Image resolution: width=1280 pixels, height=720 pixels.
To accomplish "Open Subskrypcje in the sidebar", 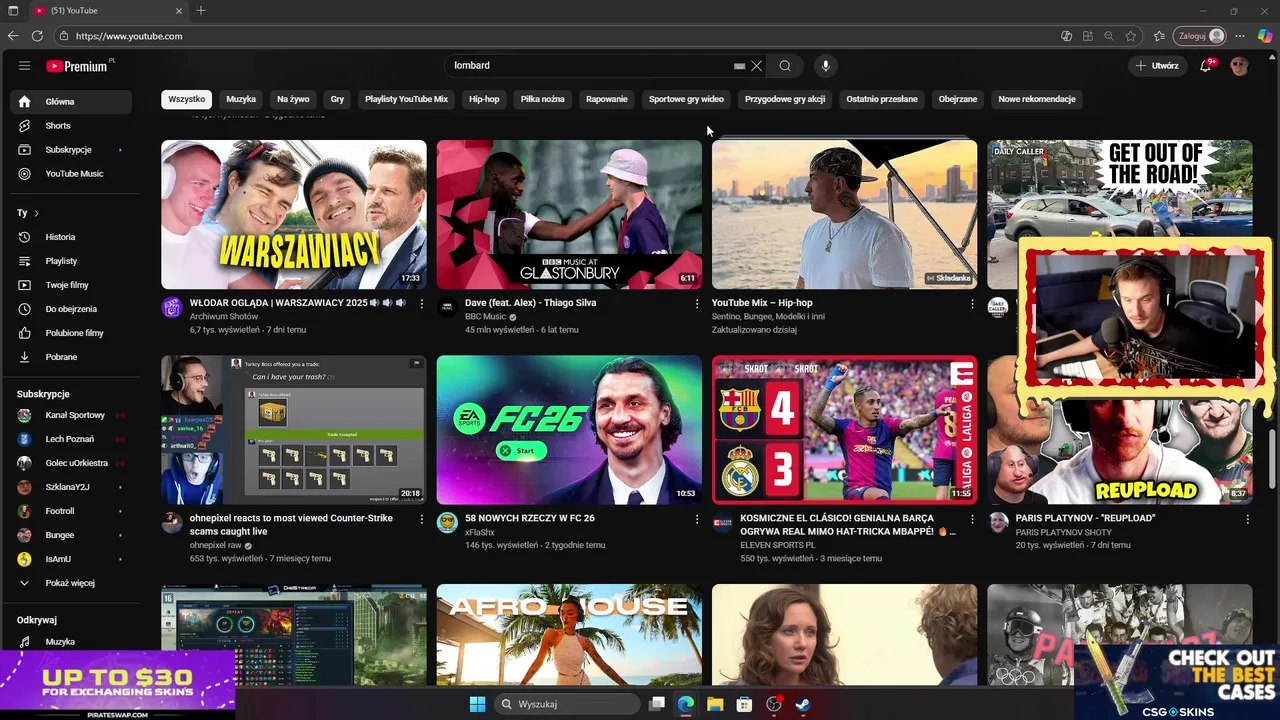I will pyautogui.click(x=70, y=150).
